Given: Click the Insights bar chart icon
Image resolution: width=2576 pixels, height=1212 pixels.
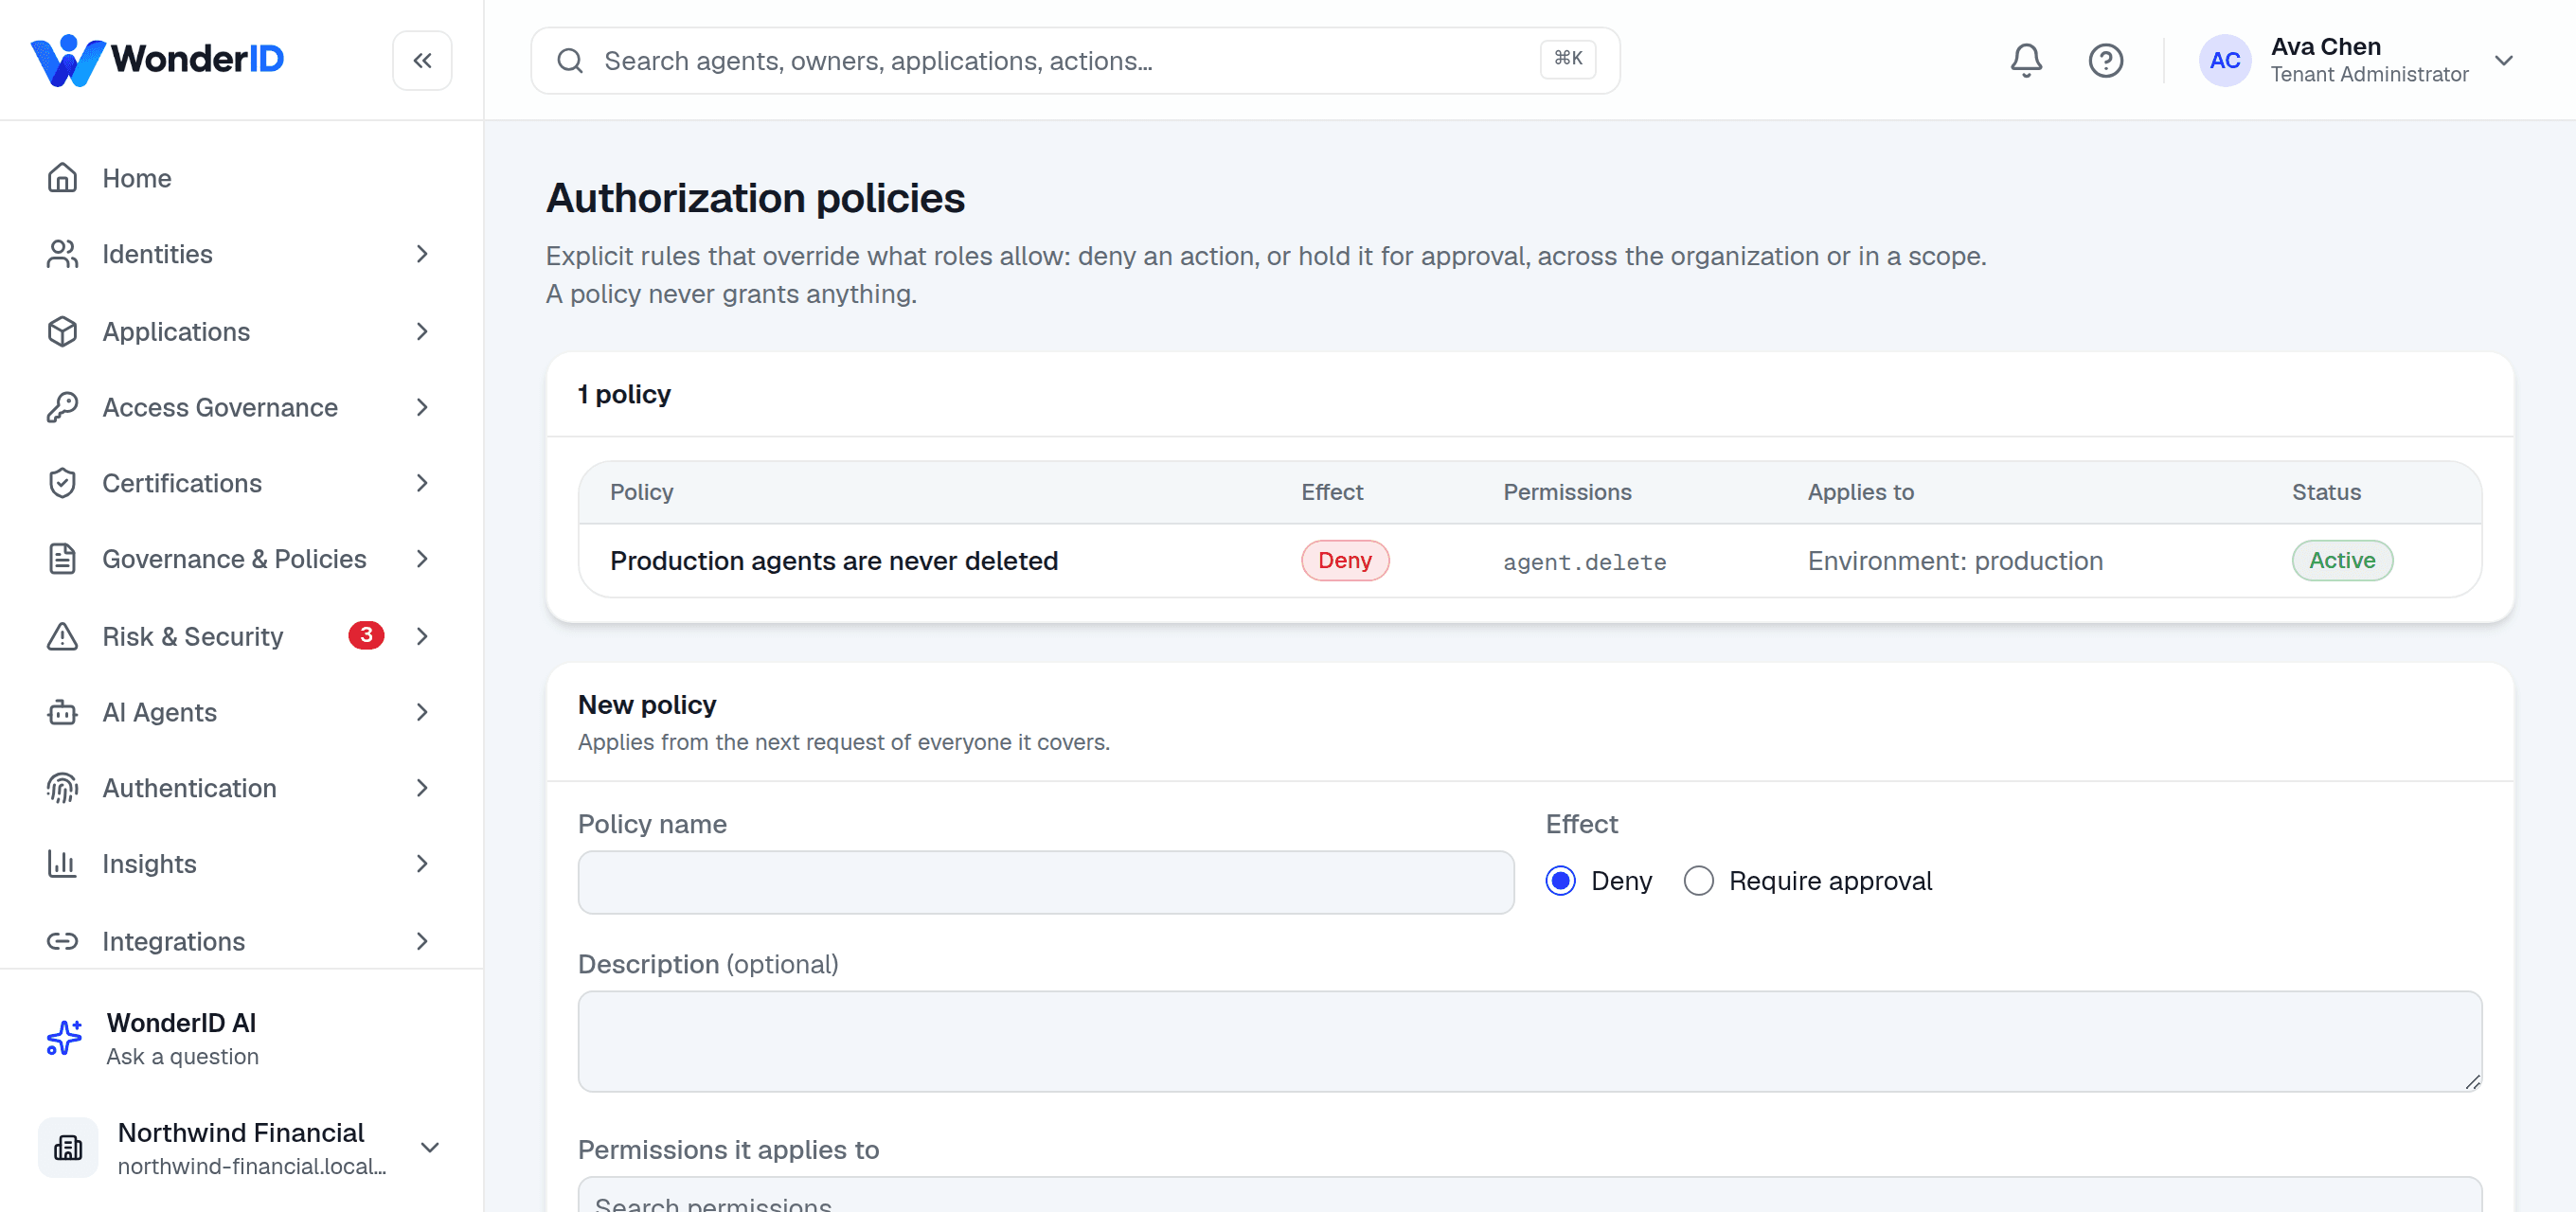Looking at the screenshot, I should (62, 864).
